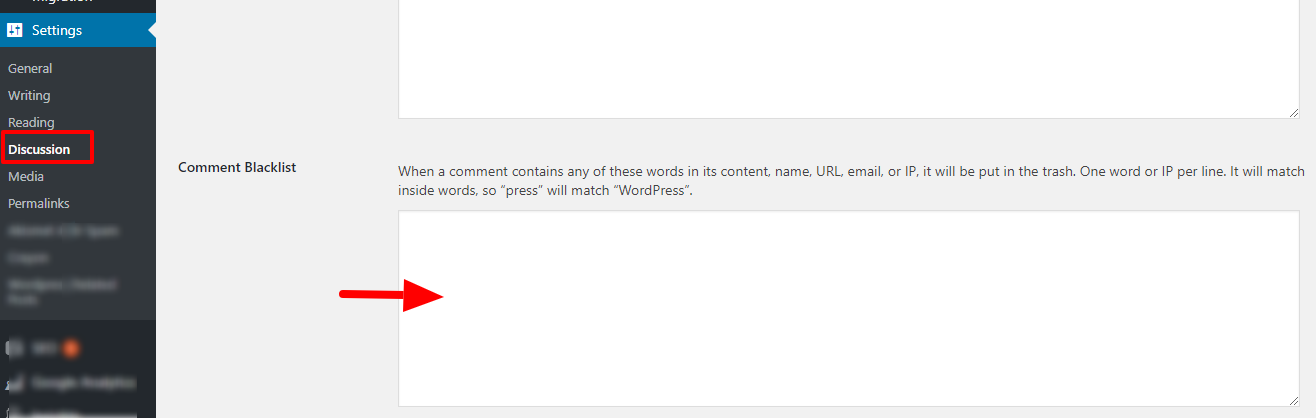
Task: Click inside the Comment Blacklist text area
Action: click(x=849, y=308)
